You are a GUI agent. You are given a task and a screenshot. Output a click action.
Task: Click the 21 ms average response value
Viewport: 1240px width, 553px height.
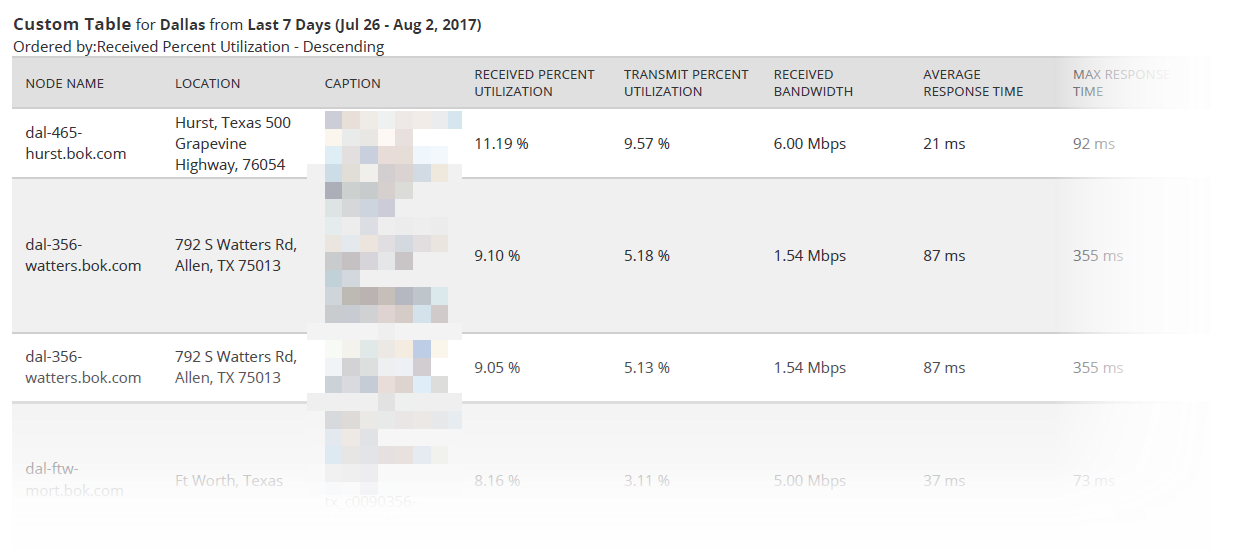tap(944, 144)
